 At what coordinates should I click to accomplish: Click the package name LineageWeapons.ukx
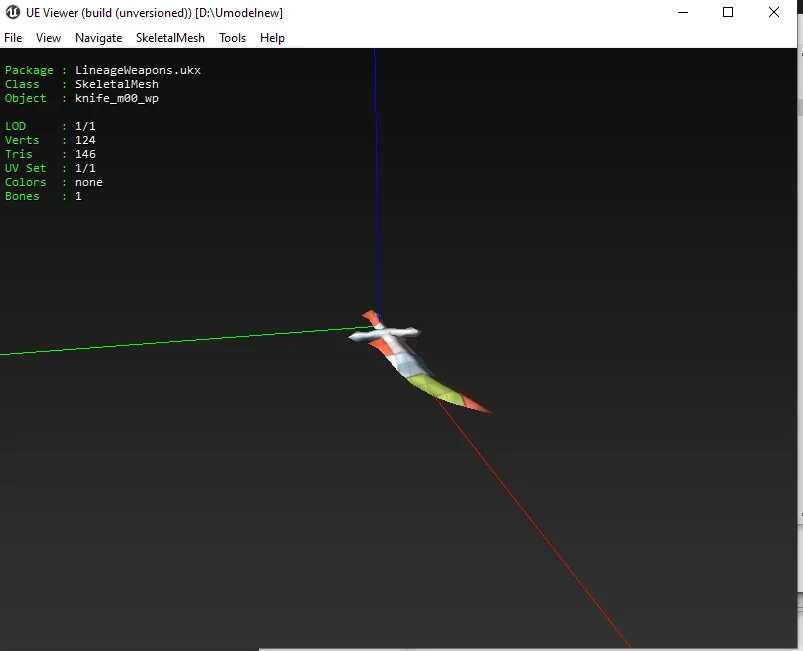tap(138, 70)
